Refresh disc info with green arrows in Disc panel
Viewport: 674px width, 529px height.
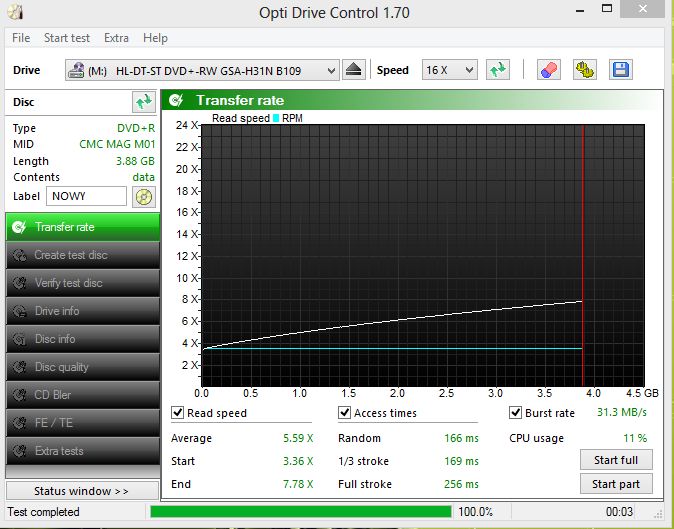pyautogui.click(x=144, y=102)
